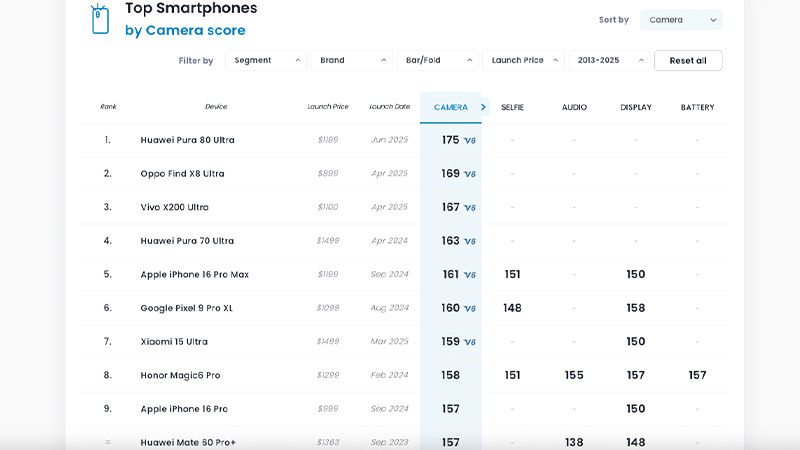Click Jun 2025 launch date of Huawei Pura 80 Ultra
Viewport: 800px width, 450px height.
pos(389,140)
